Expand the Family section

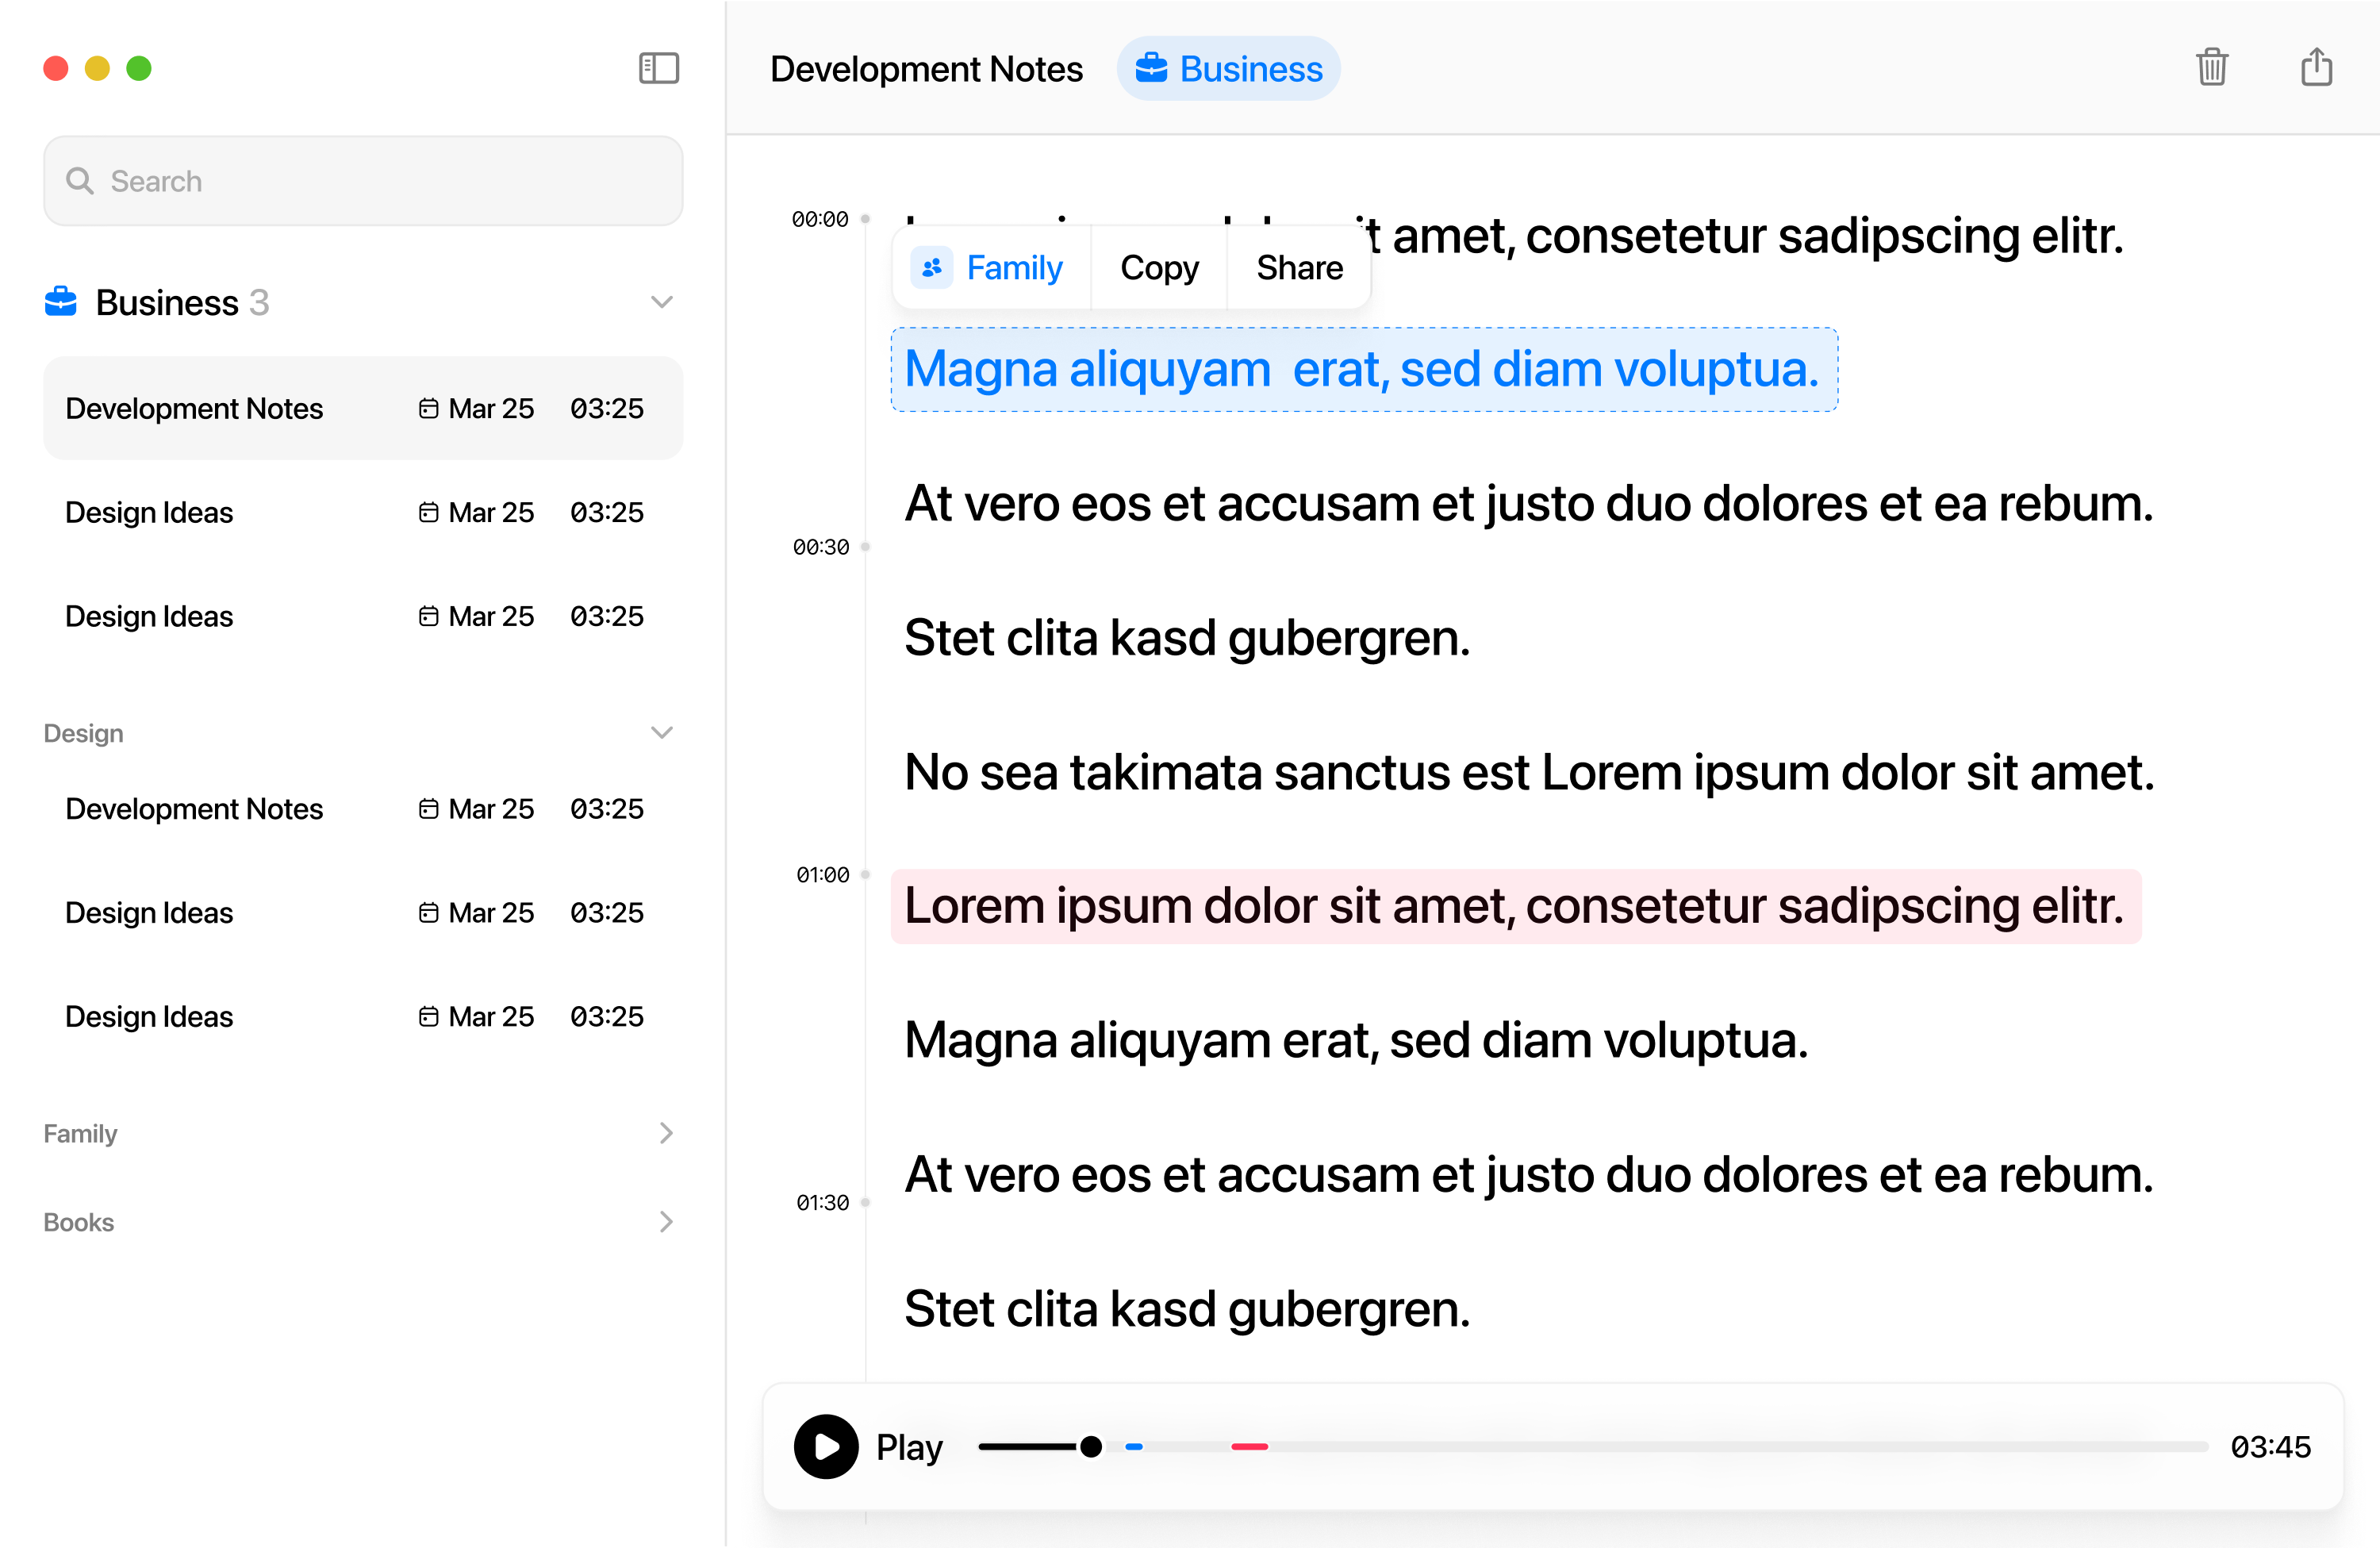pos(666,1133)
